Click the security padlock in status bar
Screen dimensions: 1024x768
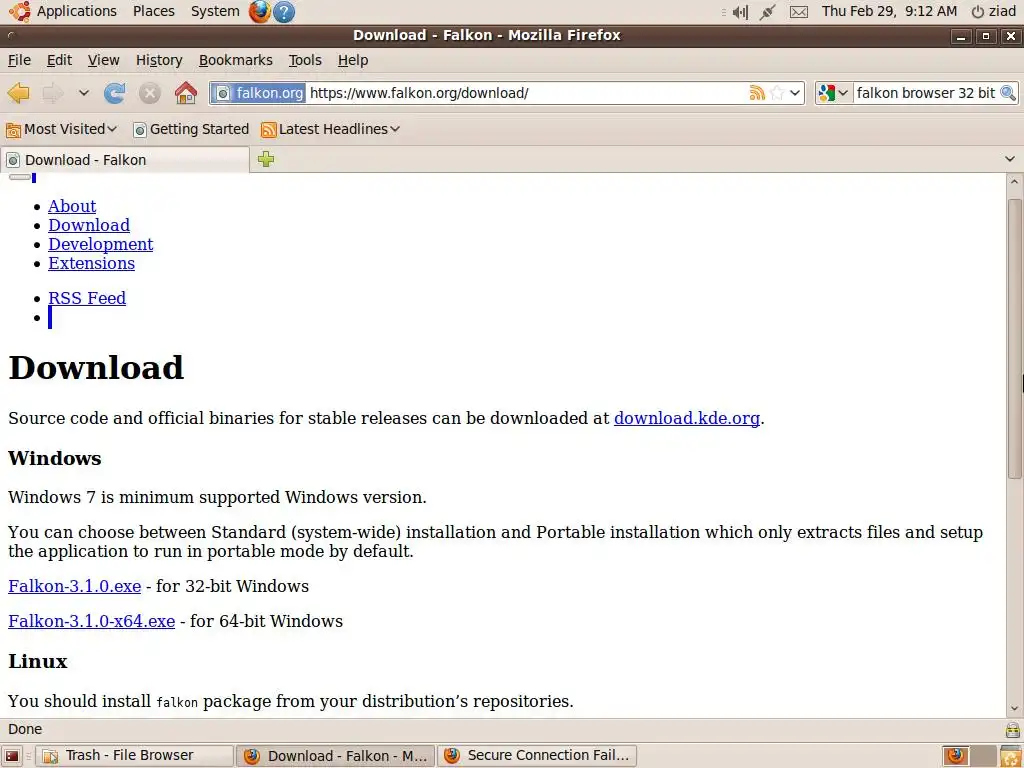[x=1012, y=729]
